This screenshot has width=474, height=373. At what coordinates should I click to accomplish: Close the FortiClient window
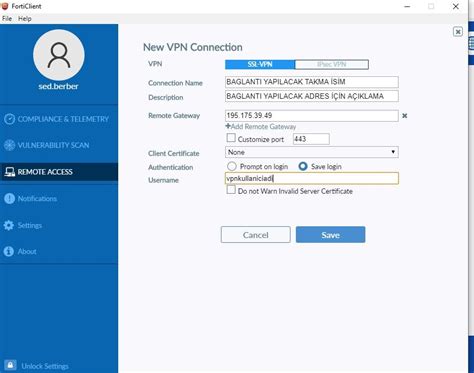pyautogui.click(x=456, y=6)
